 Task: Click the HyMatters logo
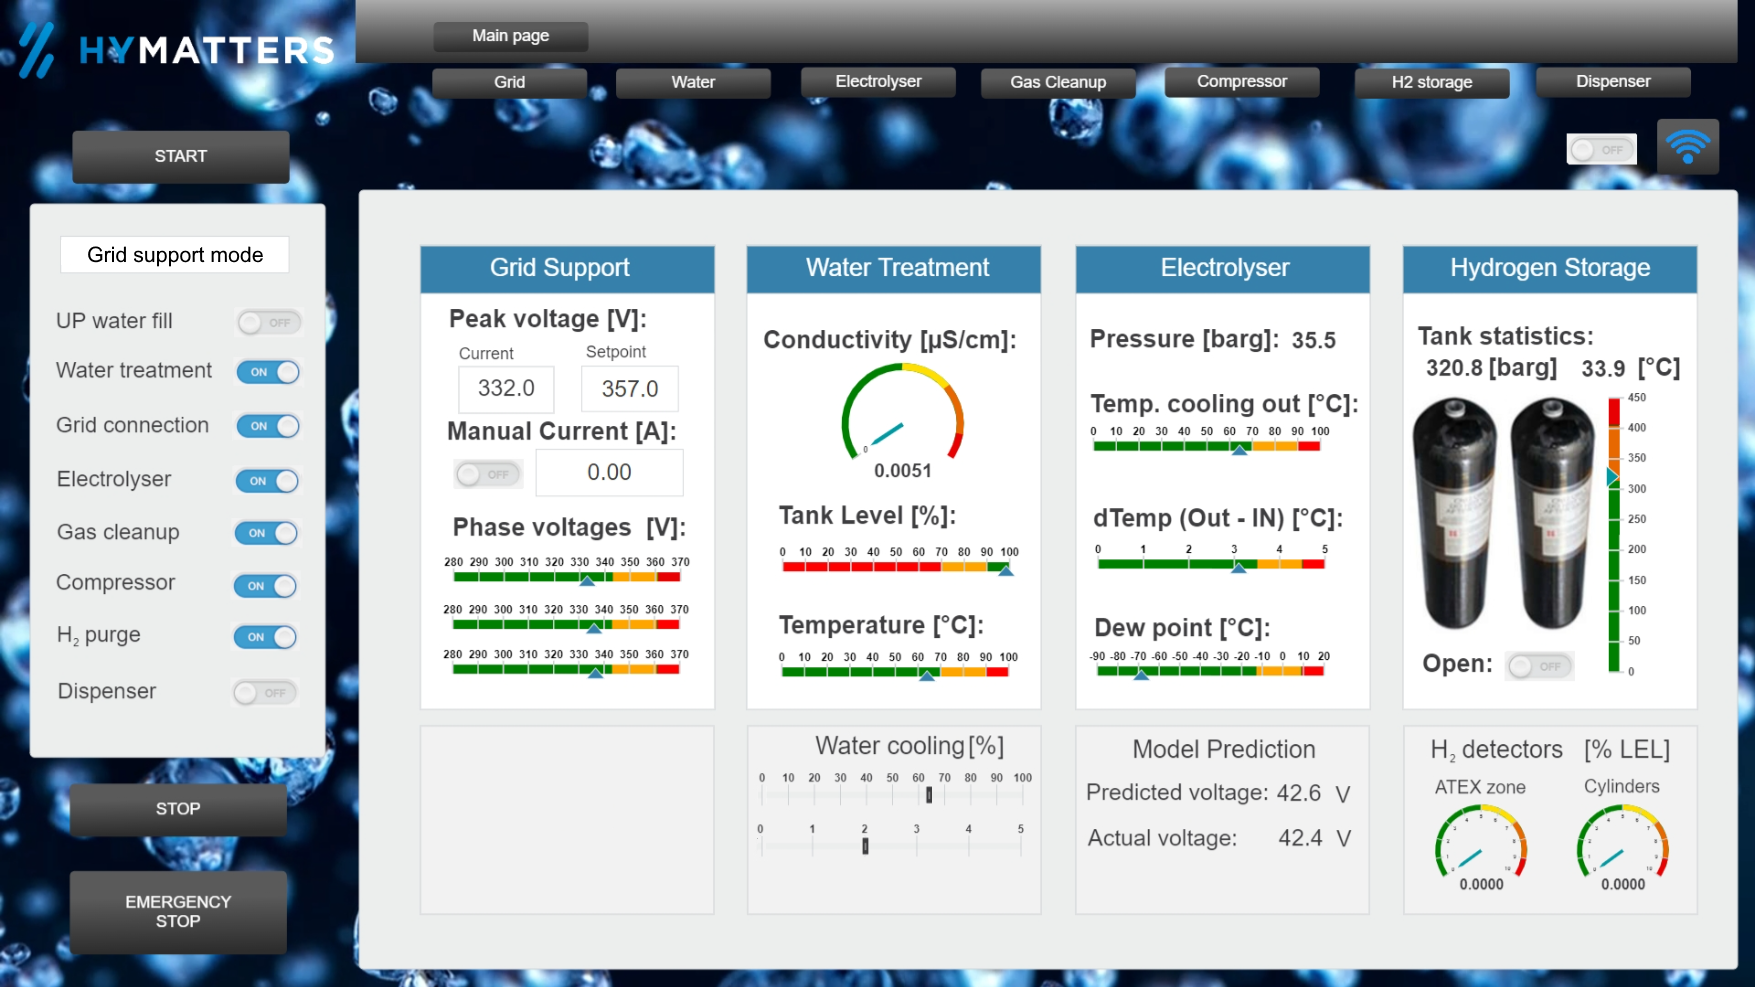pos(178,49)
